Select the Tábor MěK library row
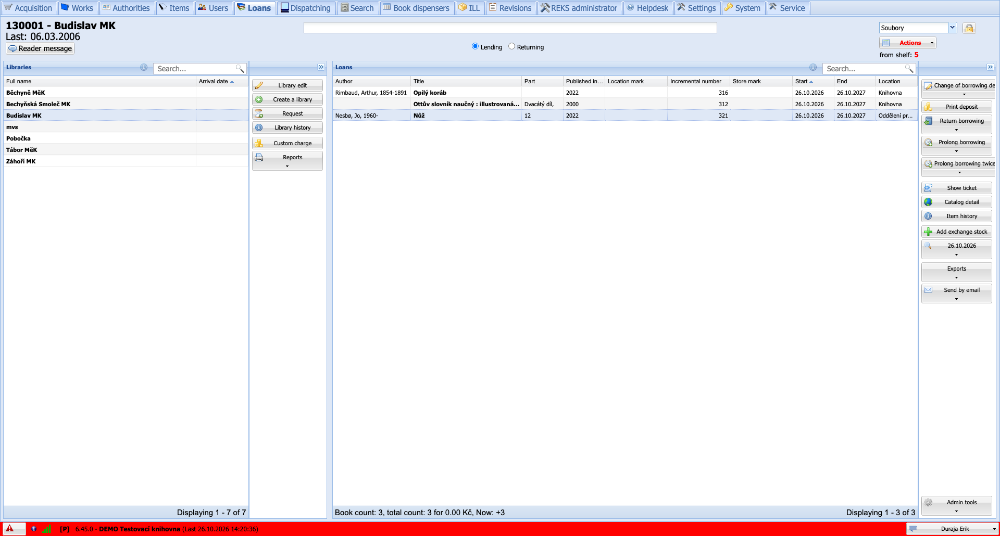The width and height of the screenshot is (1000, 536). [x=126, y=150]
